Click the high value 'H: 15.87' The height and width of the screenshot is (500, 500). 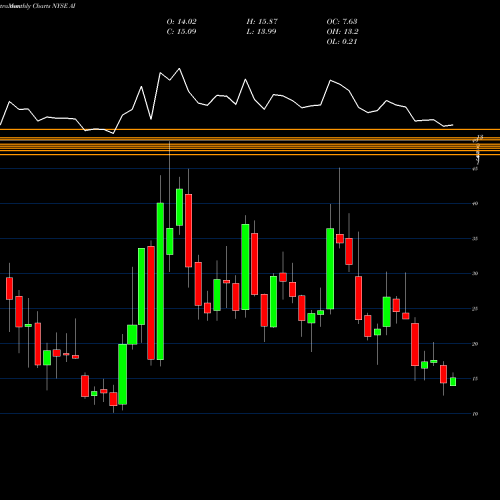tap(262, 22)
